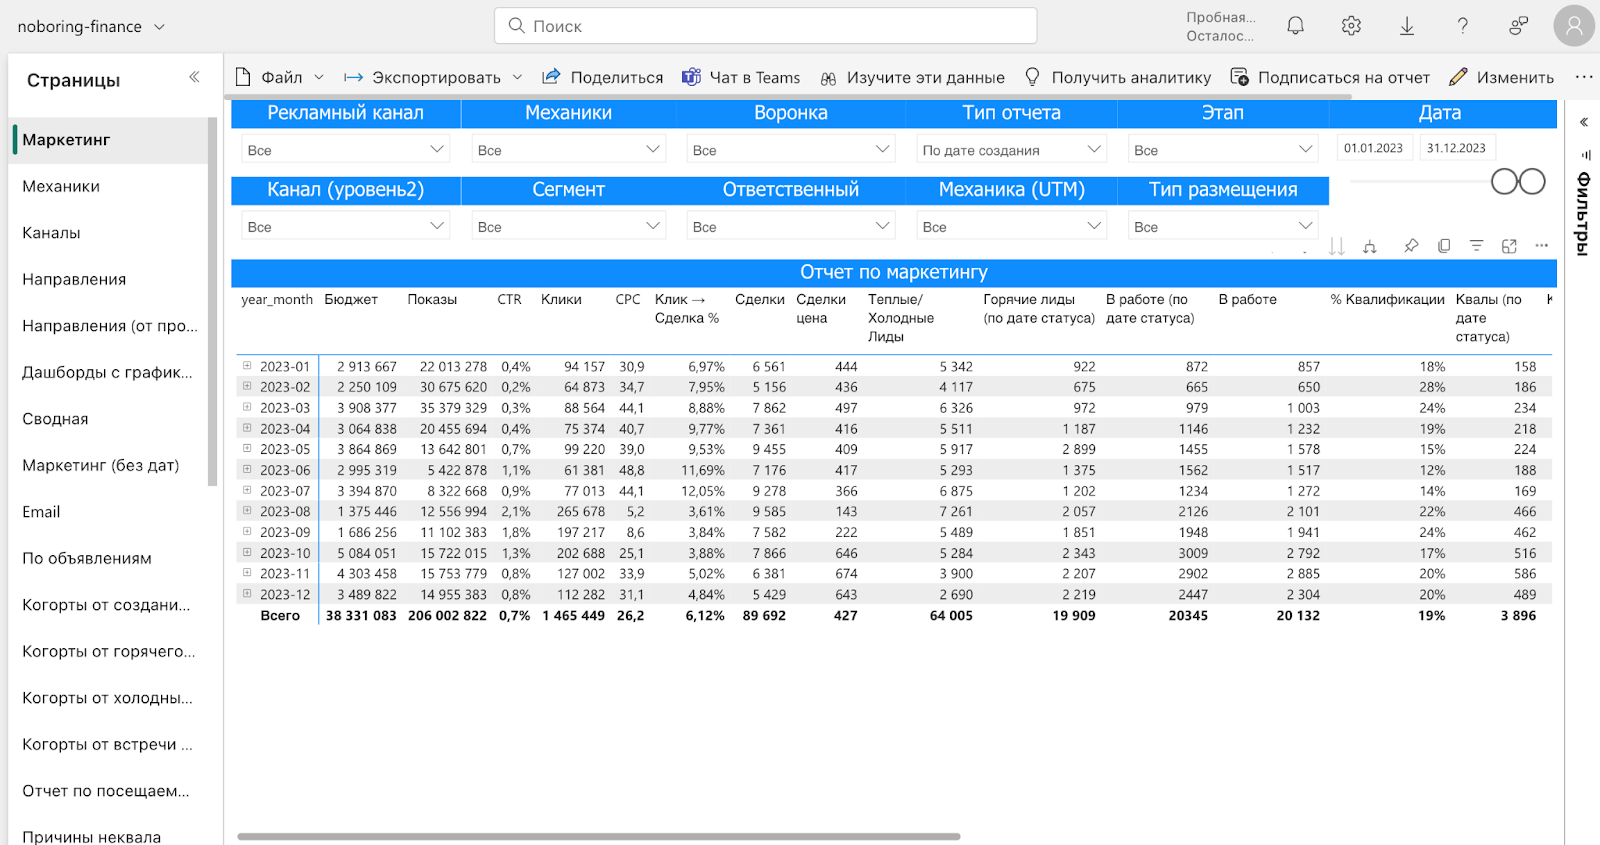The image size is (1600, 845).
Task: Pin the marketing report visual
Action: 1411,246
